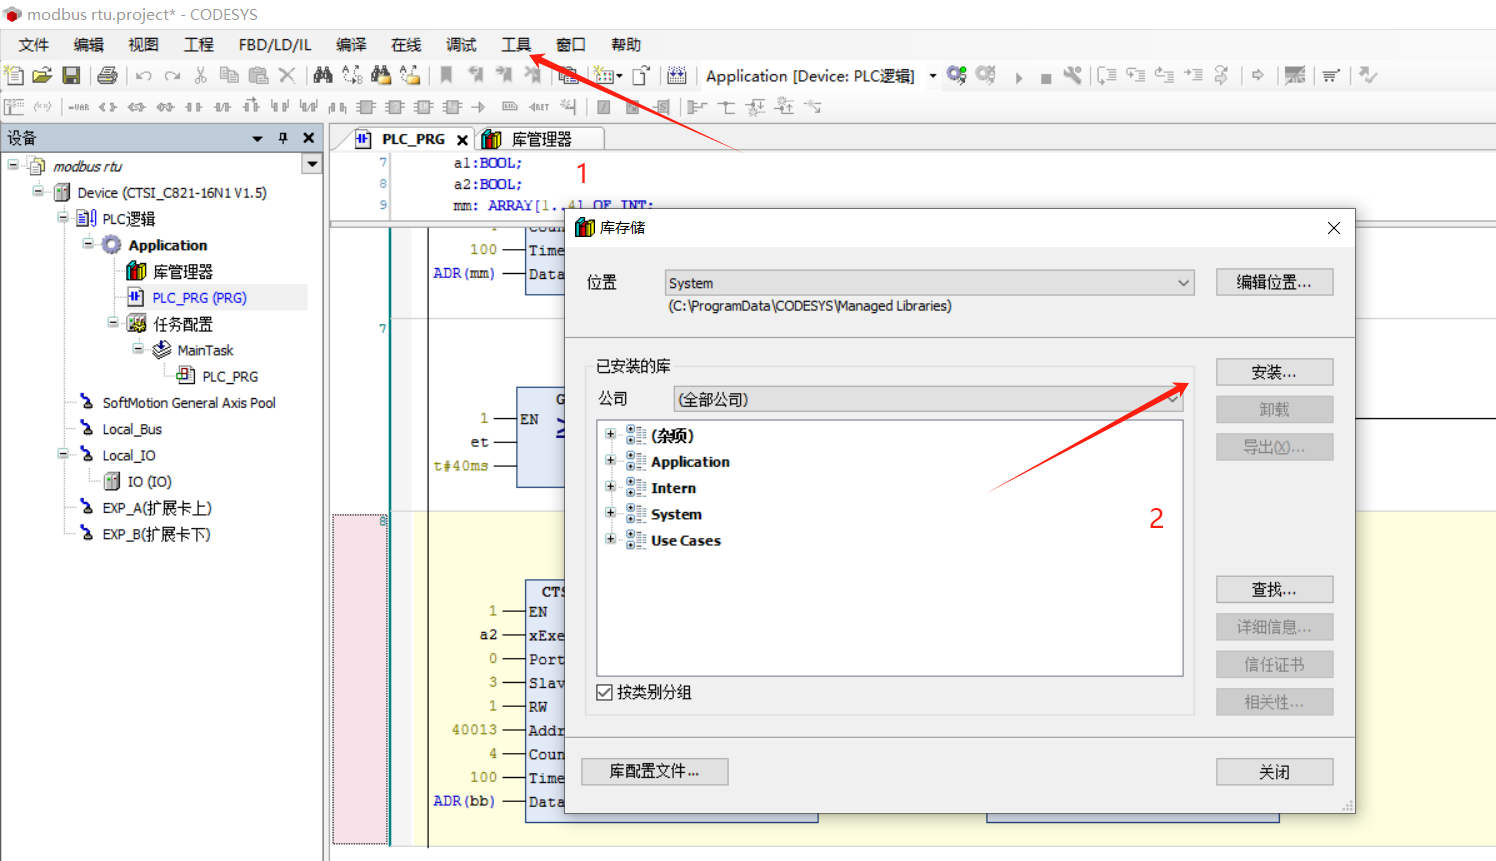Image resolution: width=1496 pixels, height=861 pixels.
Task: Open the 编辑 menu
Action: coord(89,45)
